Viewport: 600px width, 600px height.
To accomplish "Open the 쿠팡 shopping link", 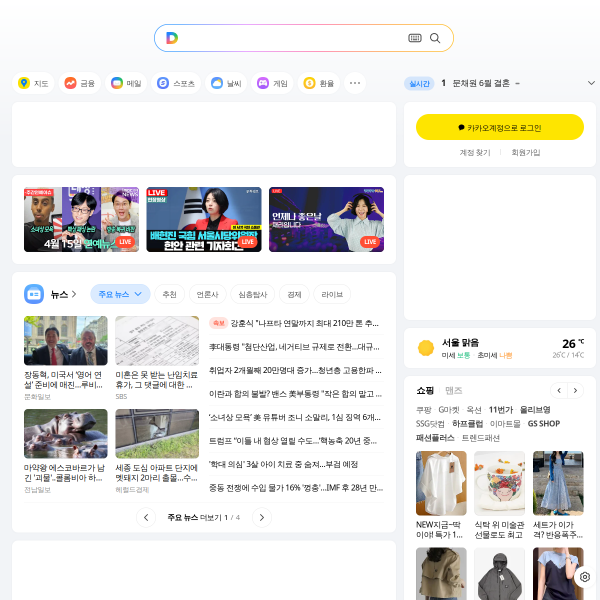I will (423, 410).
